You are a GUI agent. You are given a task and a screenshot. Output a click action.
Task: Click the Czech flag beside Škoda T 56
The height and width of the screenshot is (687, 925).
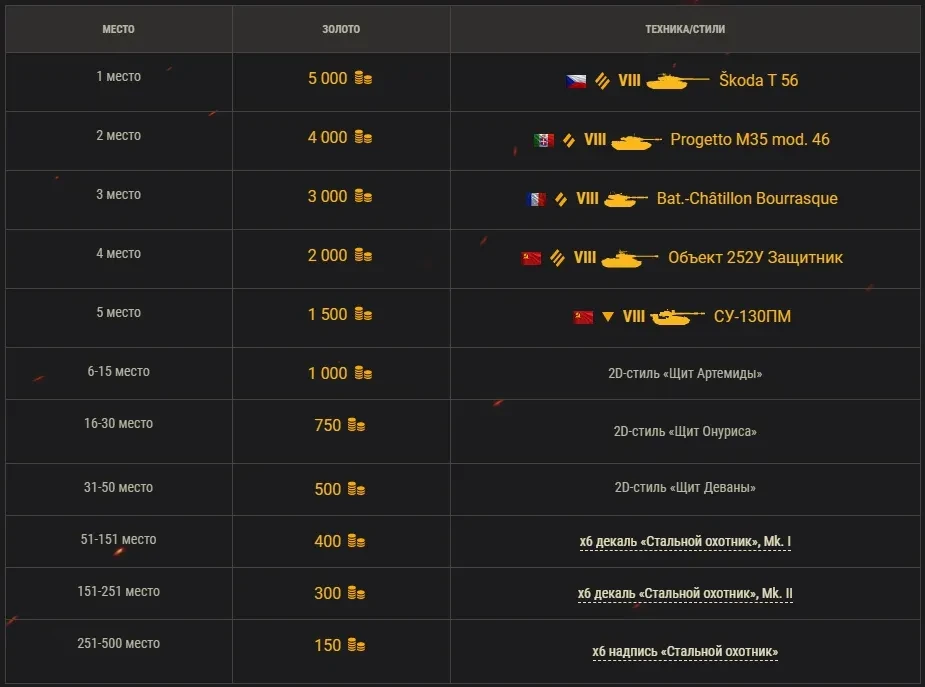tap(575, 81)
